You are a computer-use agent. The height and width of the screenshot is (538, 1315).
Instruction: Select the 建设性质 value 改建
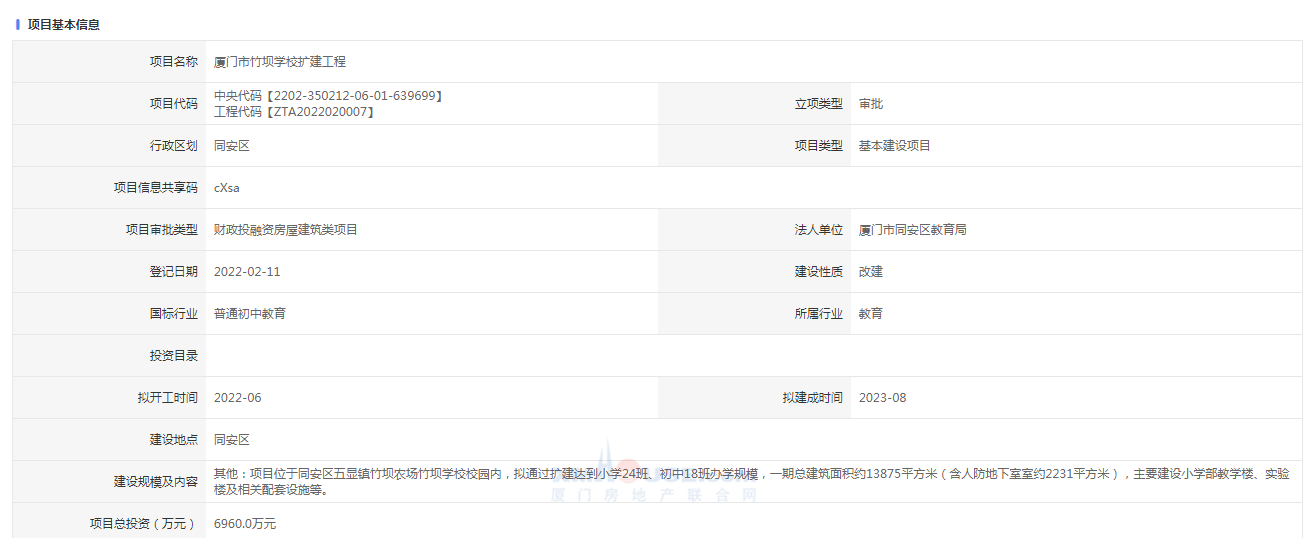click(870, 272)
